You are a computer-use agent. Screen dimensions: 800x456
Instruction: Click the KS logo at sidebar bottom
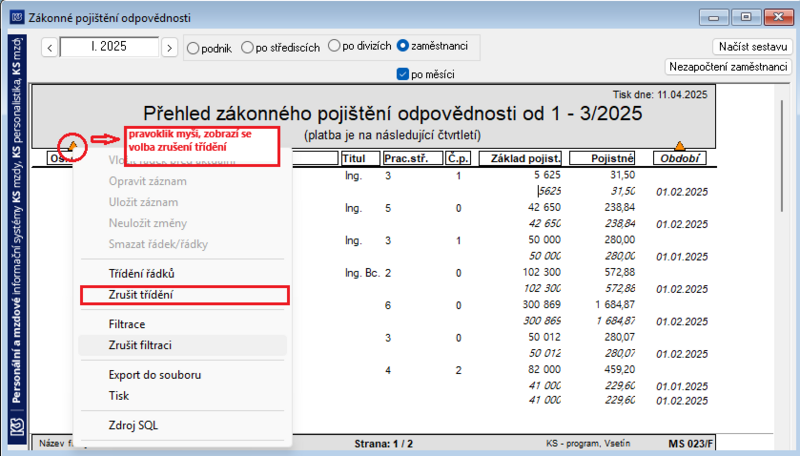click(x=17, y=426)
